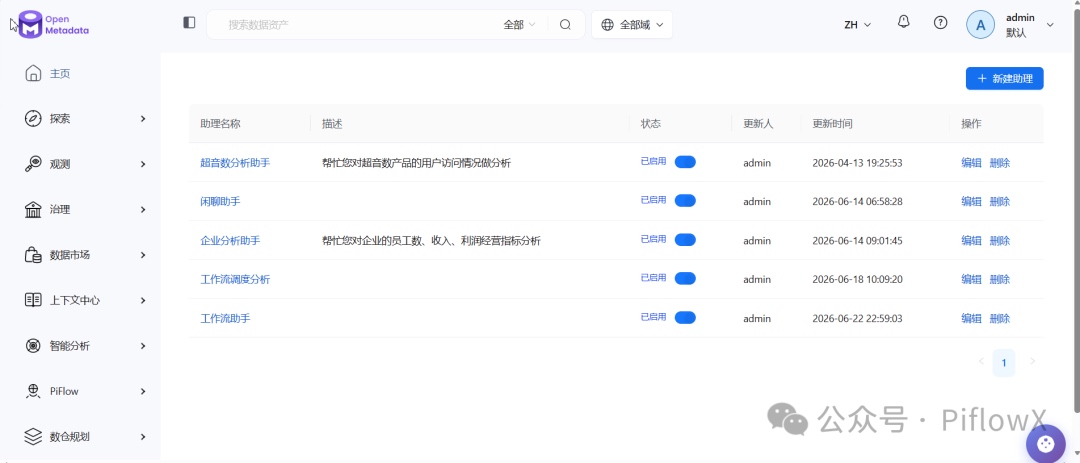Viewport: 1080px width, 463px height.
Task: Open the help question mark icon
Action: 940,23
